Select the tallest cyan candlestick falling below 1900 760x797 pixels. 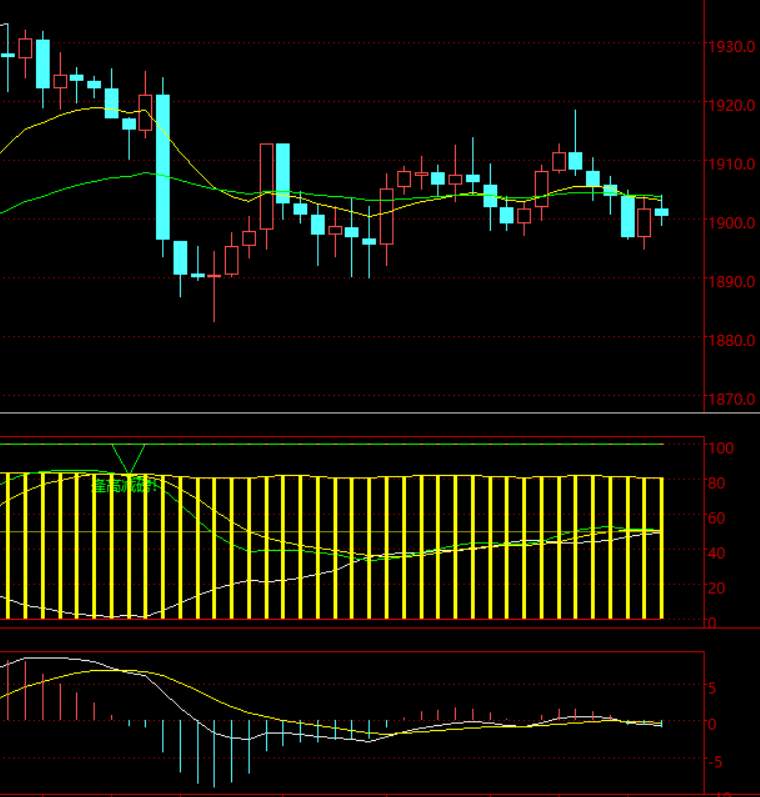[163, 167]
